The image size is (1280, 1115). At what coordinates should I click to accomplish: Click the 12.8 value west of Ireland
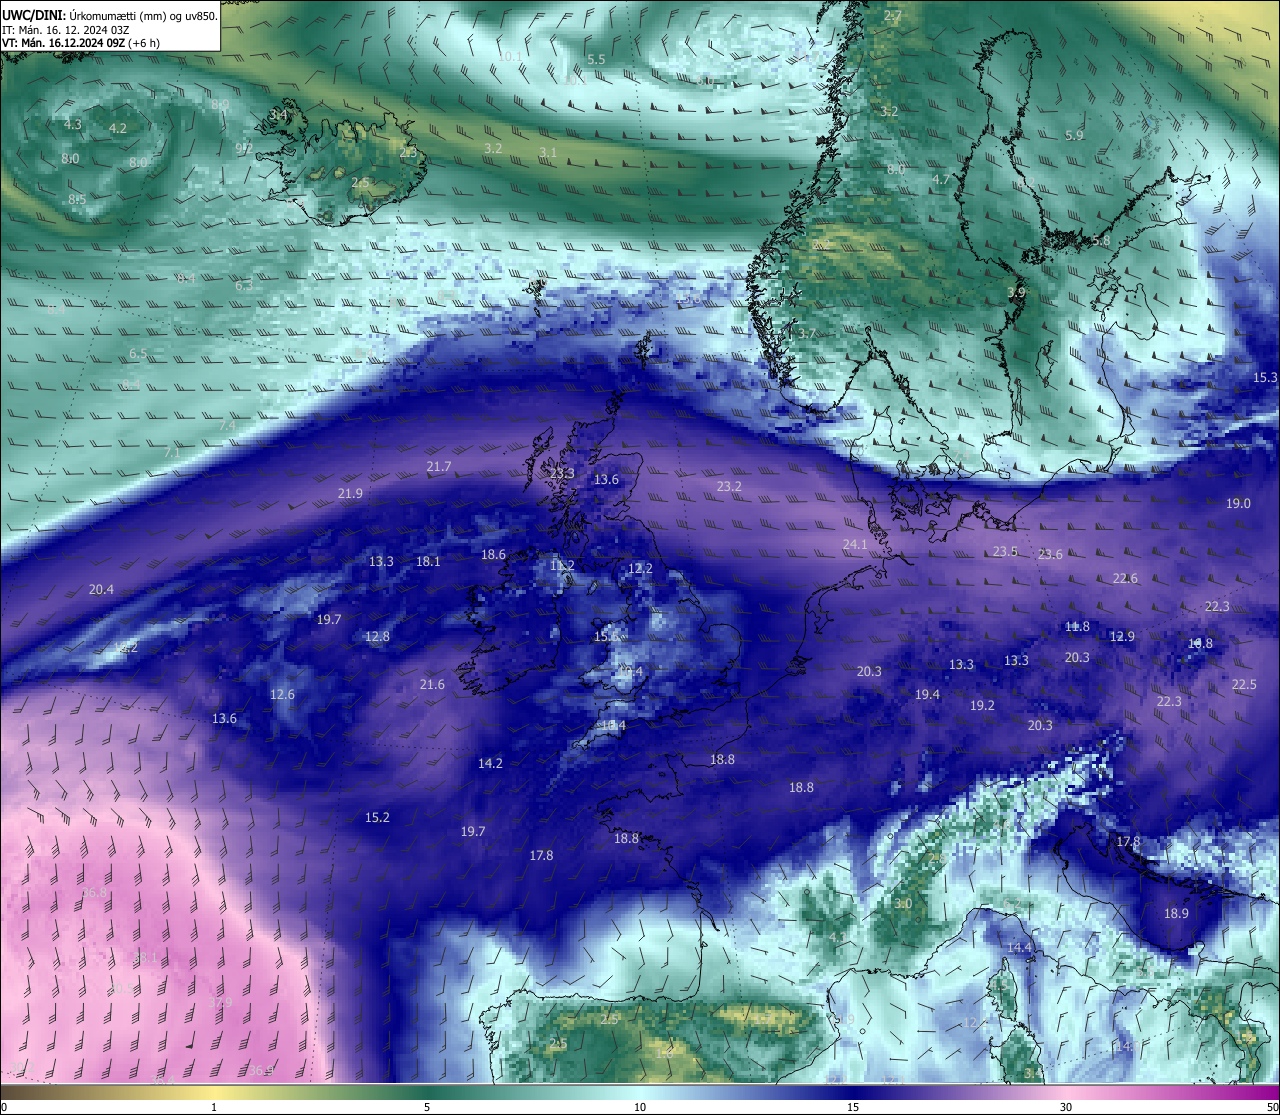coord(377,637)
